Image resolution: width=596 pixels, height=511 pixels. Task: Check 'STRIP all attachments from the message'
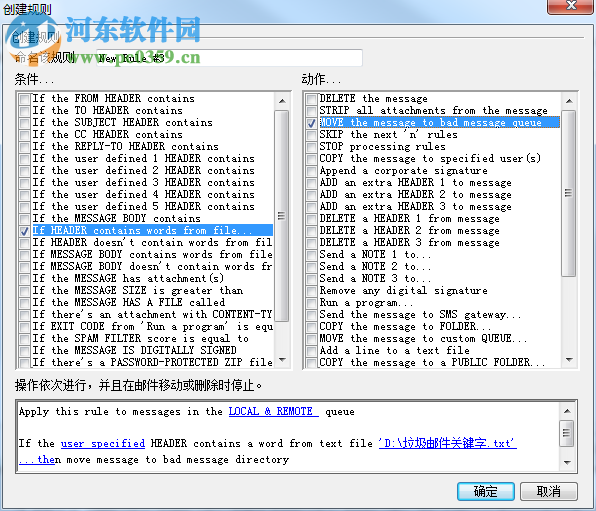pyautogui.click(x=311, y=111)
